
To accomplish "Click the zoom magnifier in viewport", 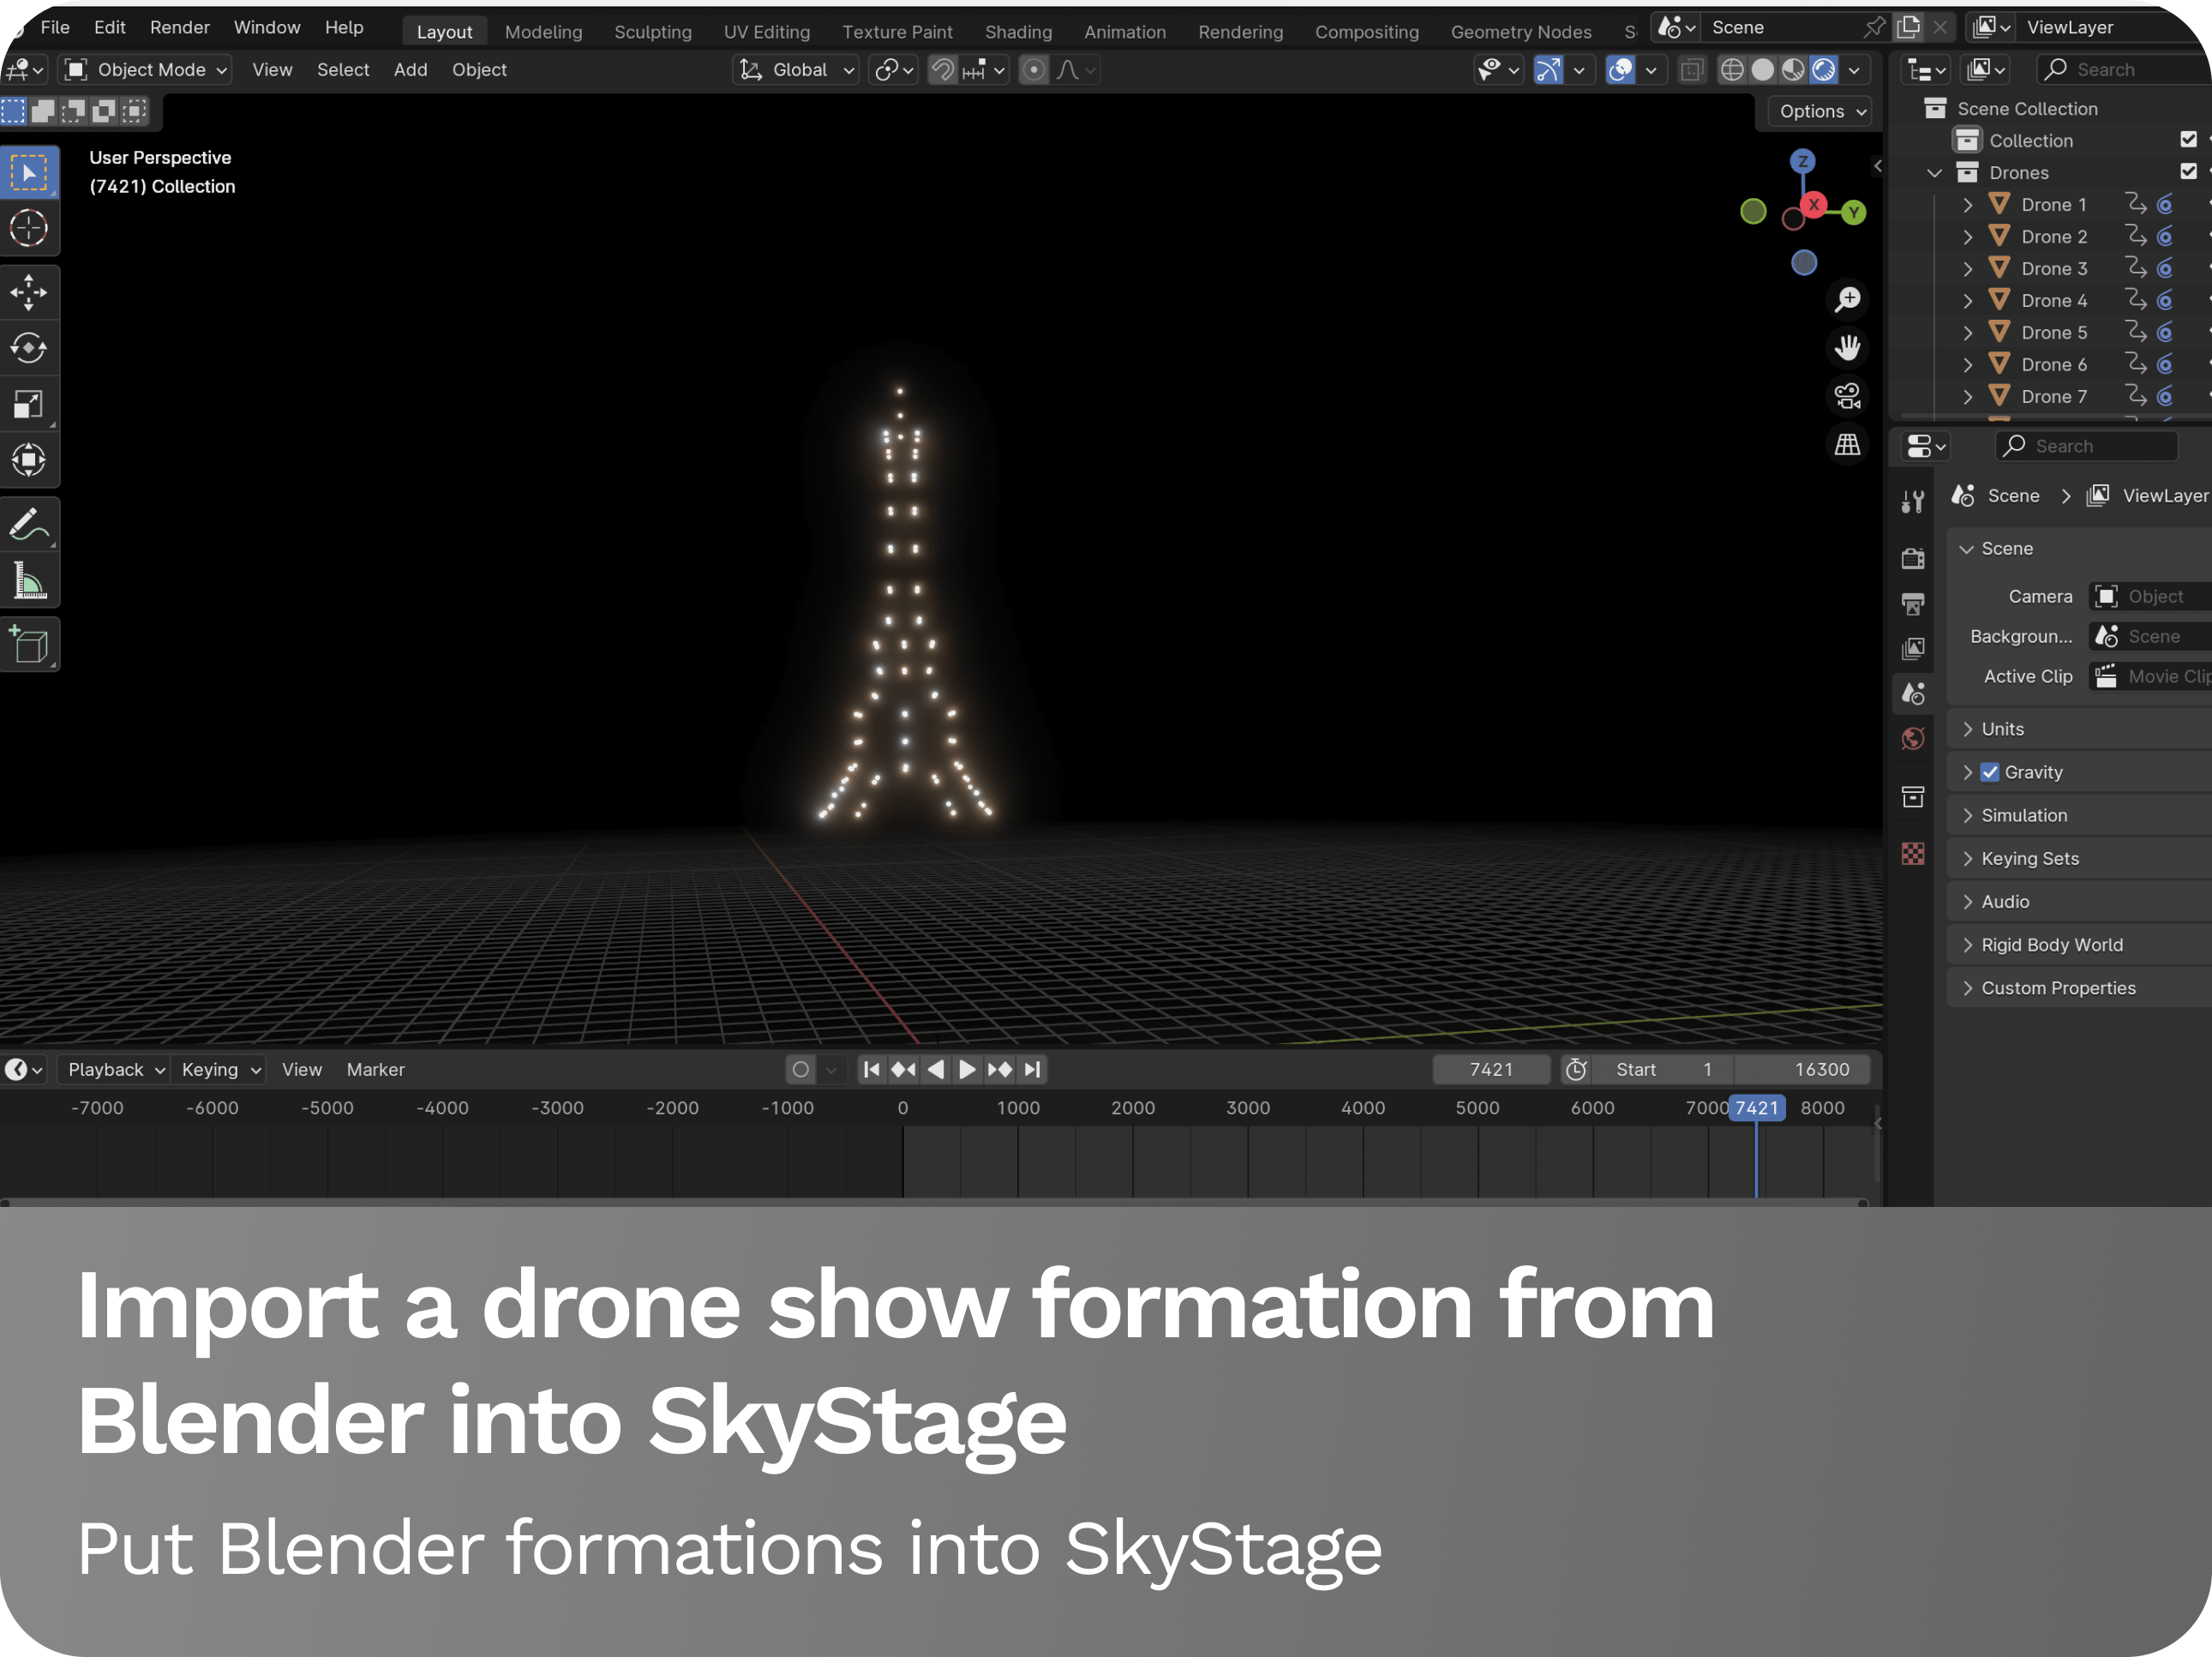I will click(x=1848, y=299).
